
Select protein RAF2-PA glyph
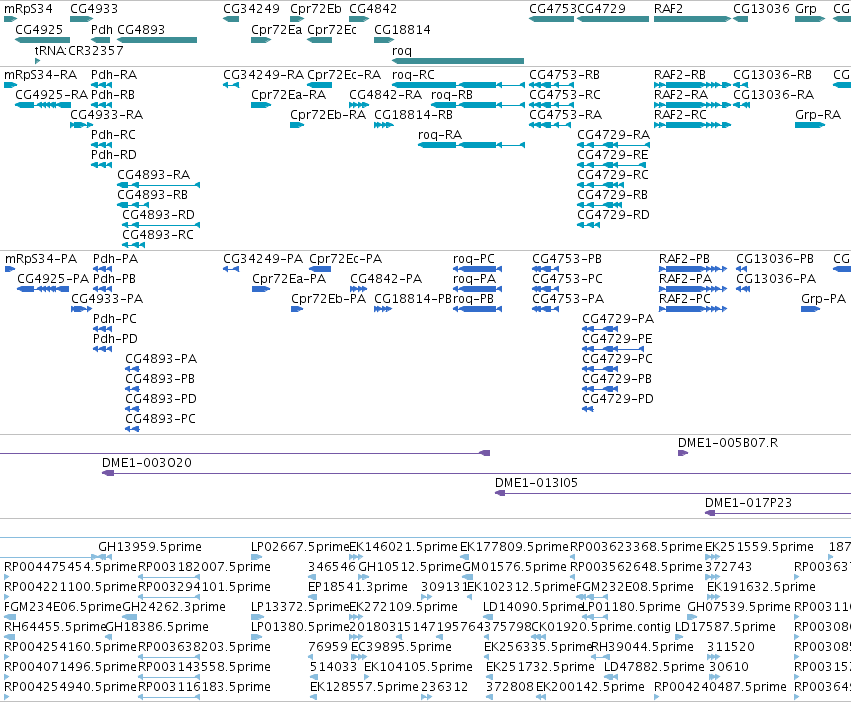click(x=693, y=289)
